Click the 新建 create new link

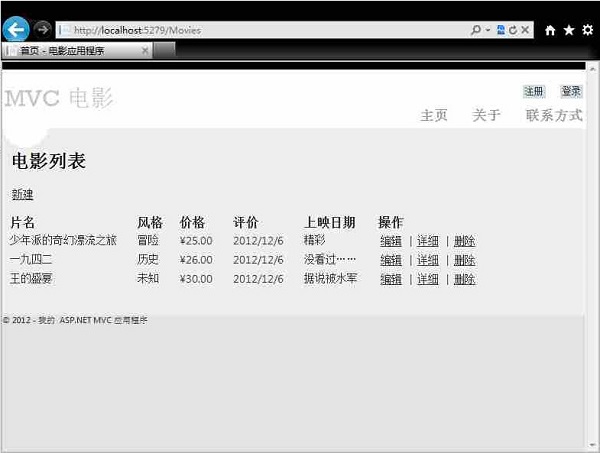22,194
